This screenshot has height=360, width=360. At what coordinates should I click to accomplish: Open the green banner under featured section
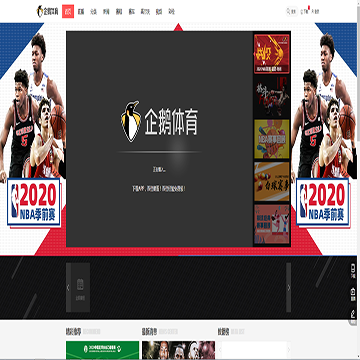point(102,350)
